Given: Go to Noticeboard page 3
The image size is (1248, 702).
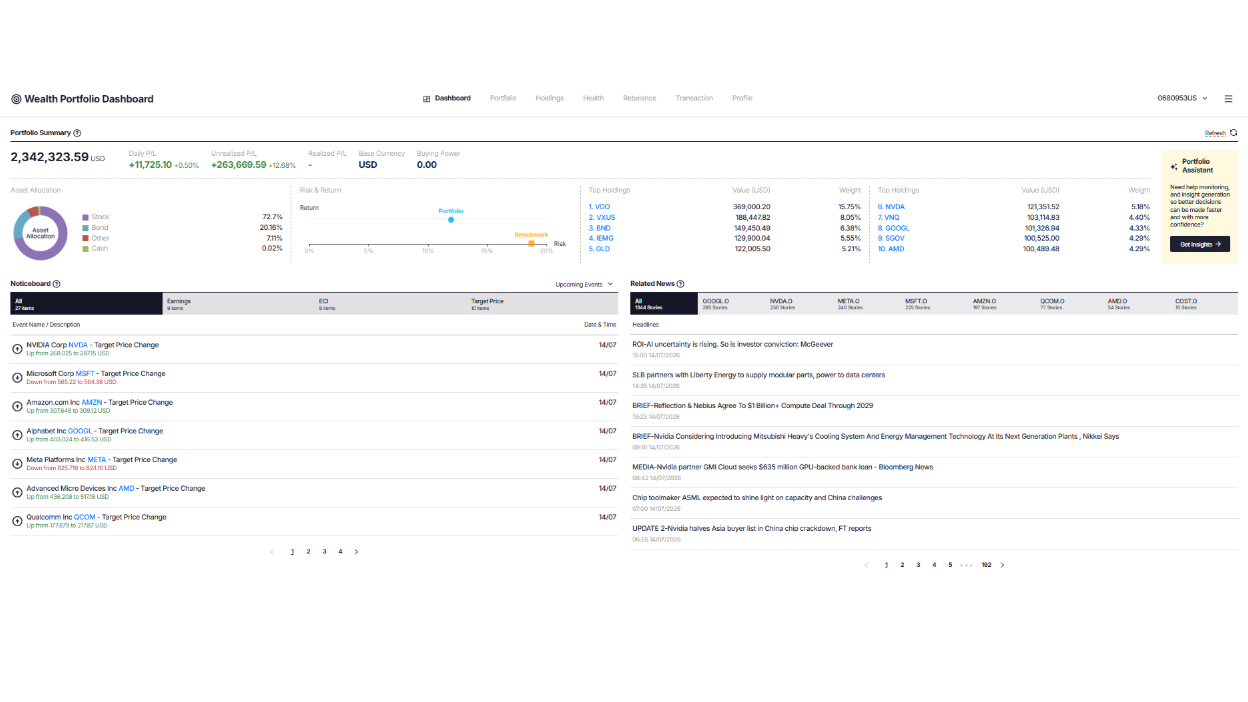Looking at the screenshot, I should pos(324,552).
